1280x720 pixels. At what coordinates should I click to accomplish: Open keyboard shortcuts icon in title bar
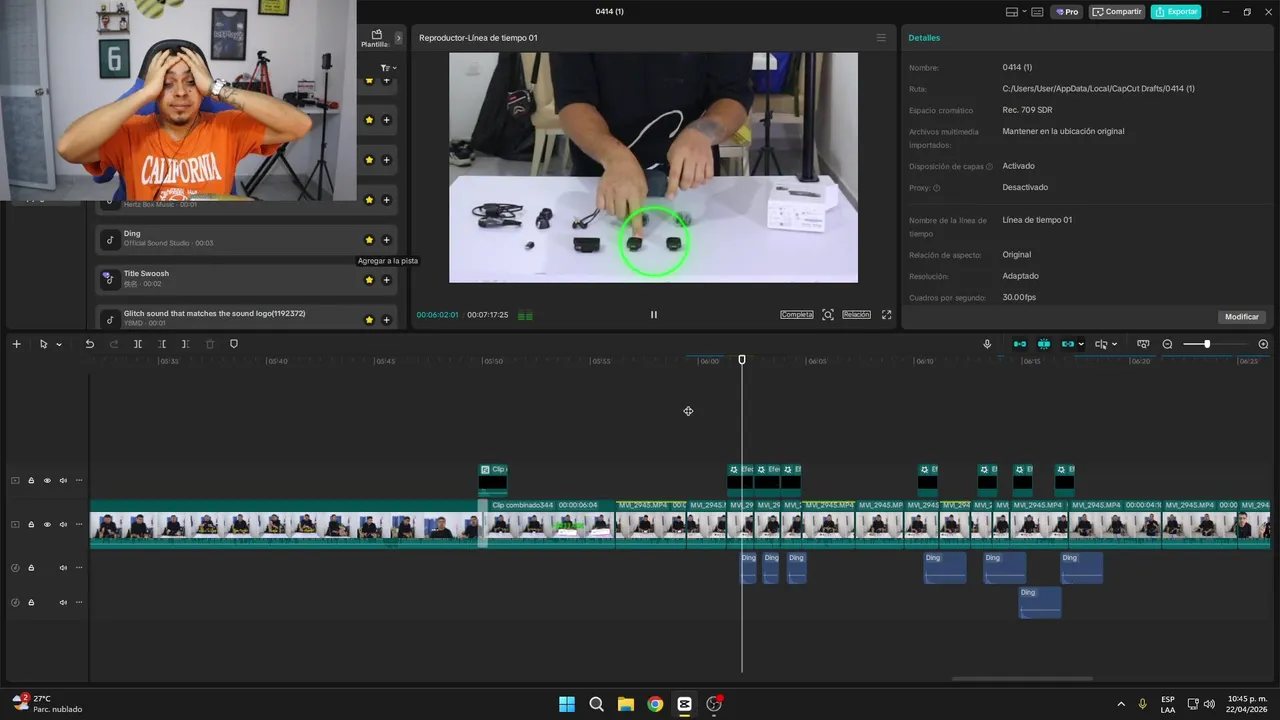(x=1037, y=12)
